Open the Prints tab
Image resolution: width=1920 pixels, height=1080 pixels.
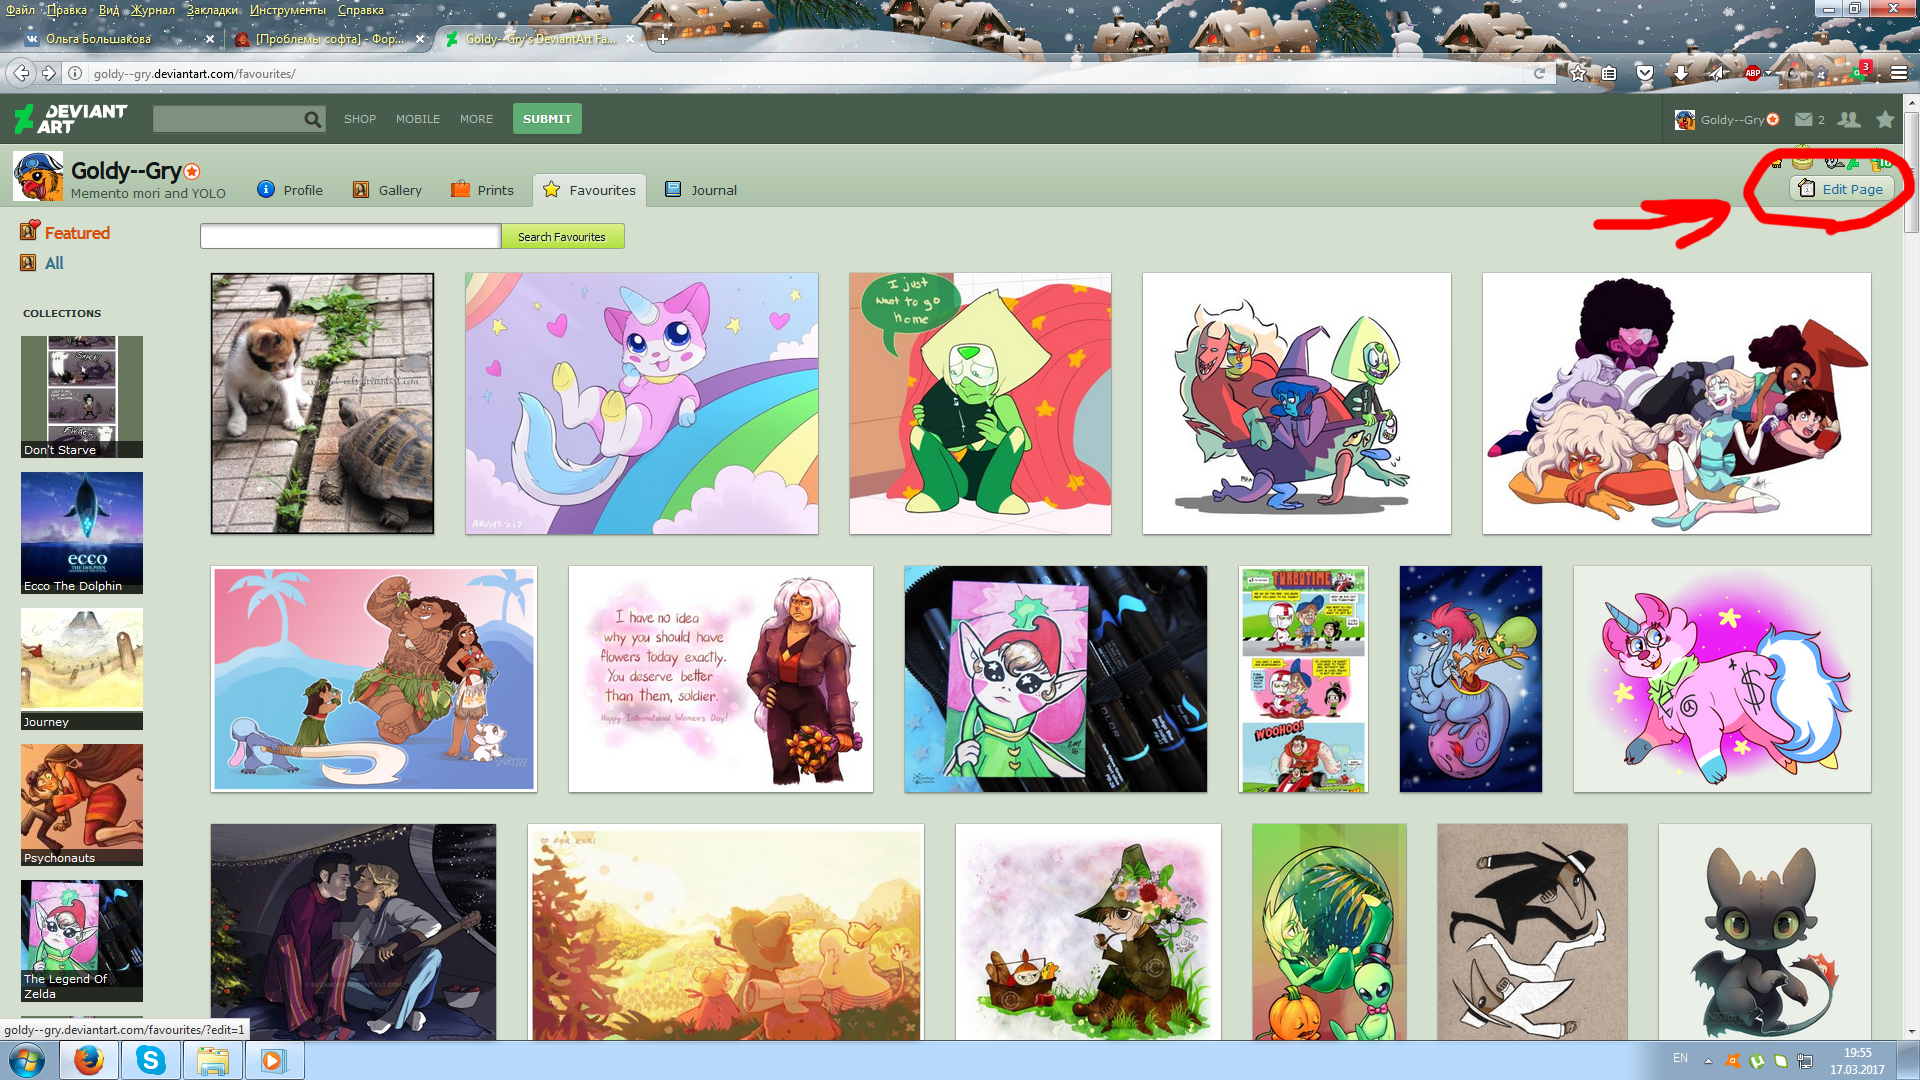[x=483, y=190]
